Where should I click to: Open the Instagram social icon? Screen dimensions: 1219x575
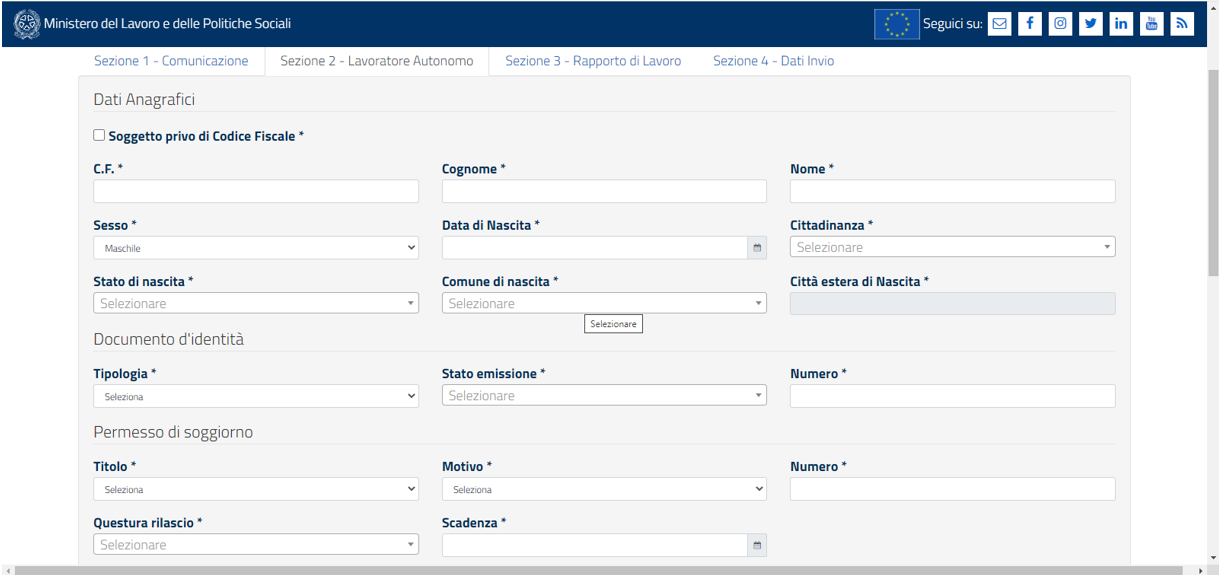pyautogui.click(x=1060, y=24)
